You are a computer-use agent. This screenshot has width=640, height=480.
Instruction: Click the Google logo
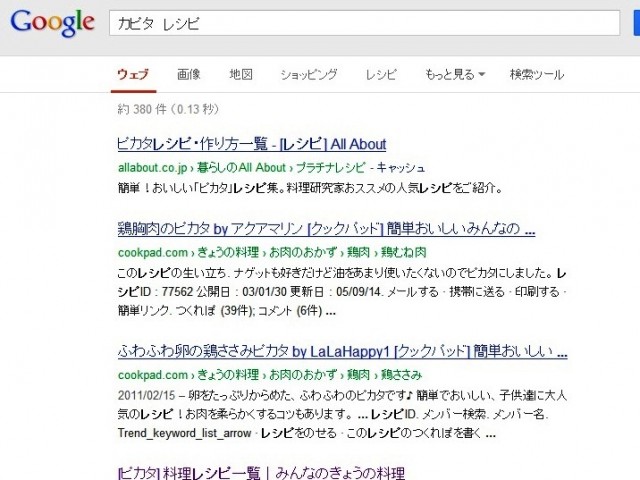[x=52, y=23]
